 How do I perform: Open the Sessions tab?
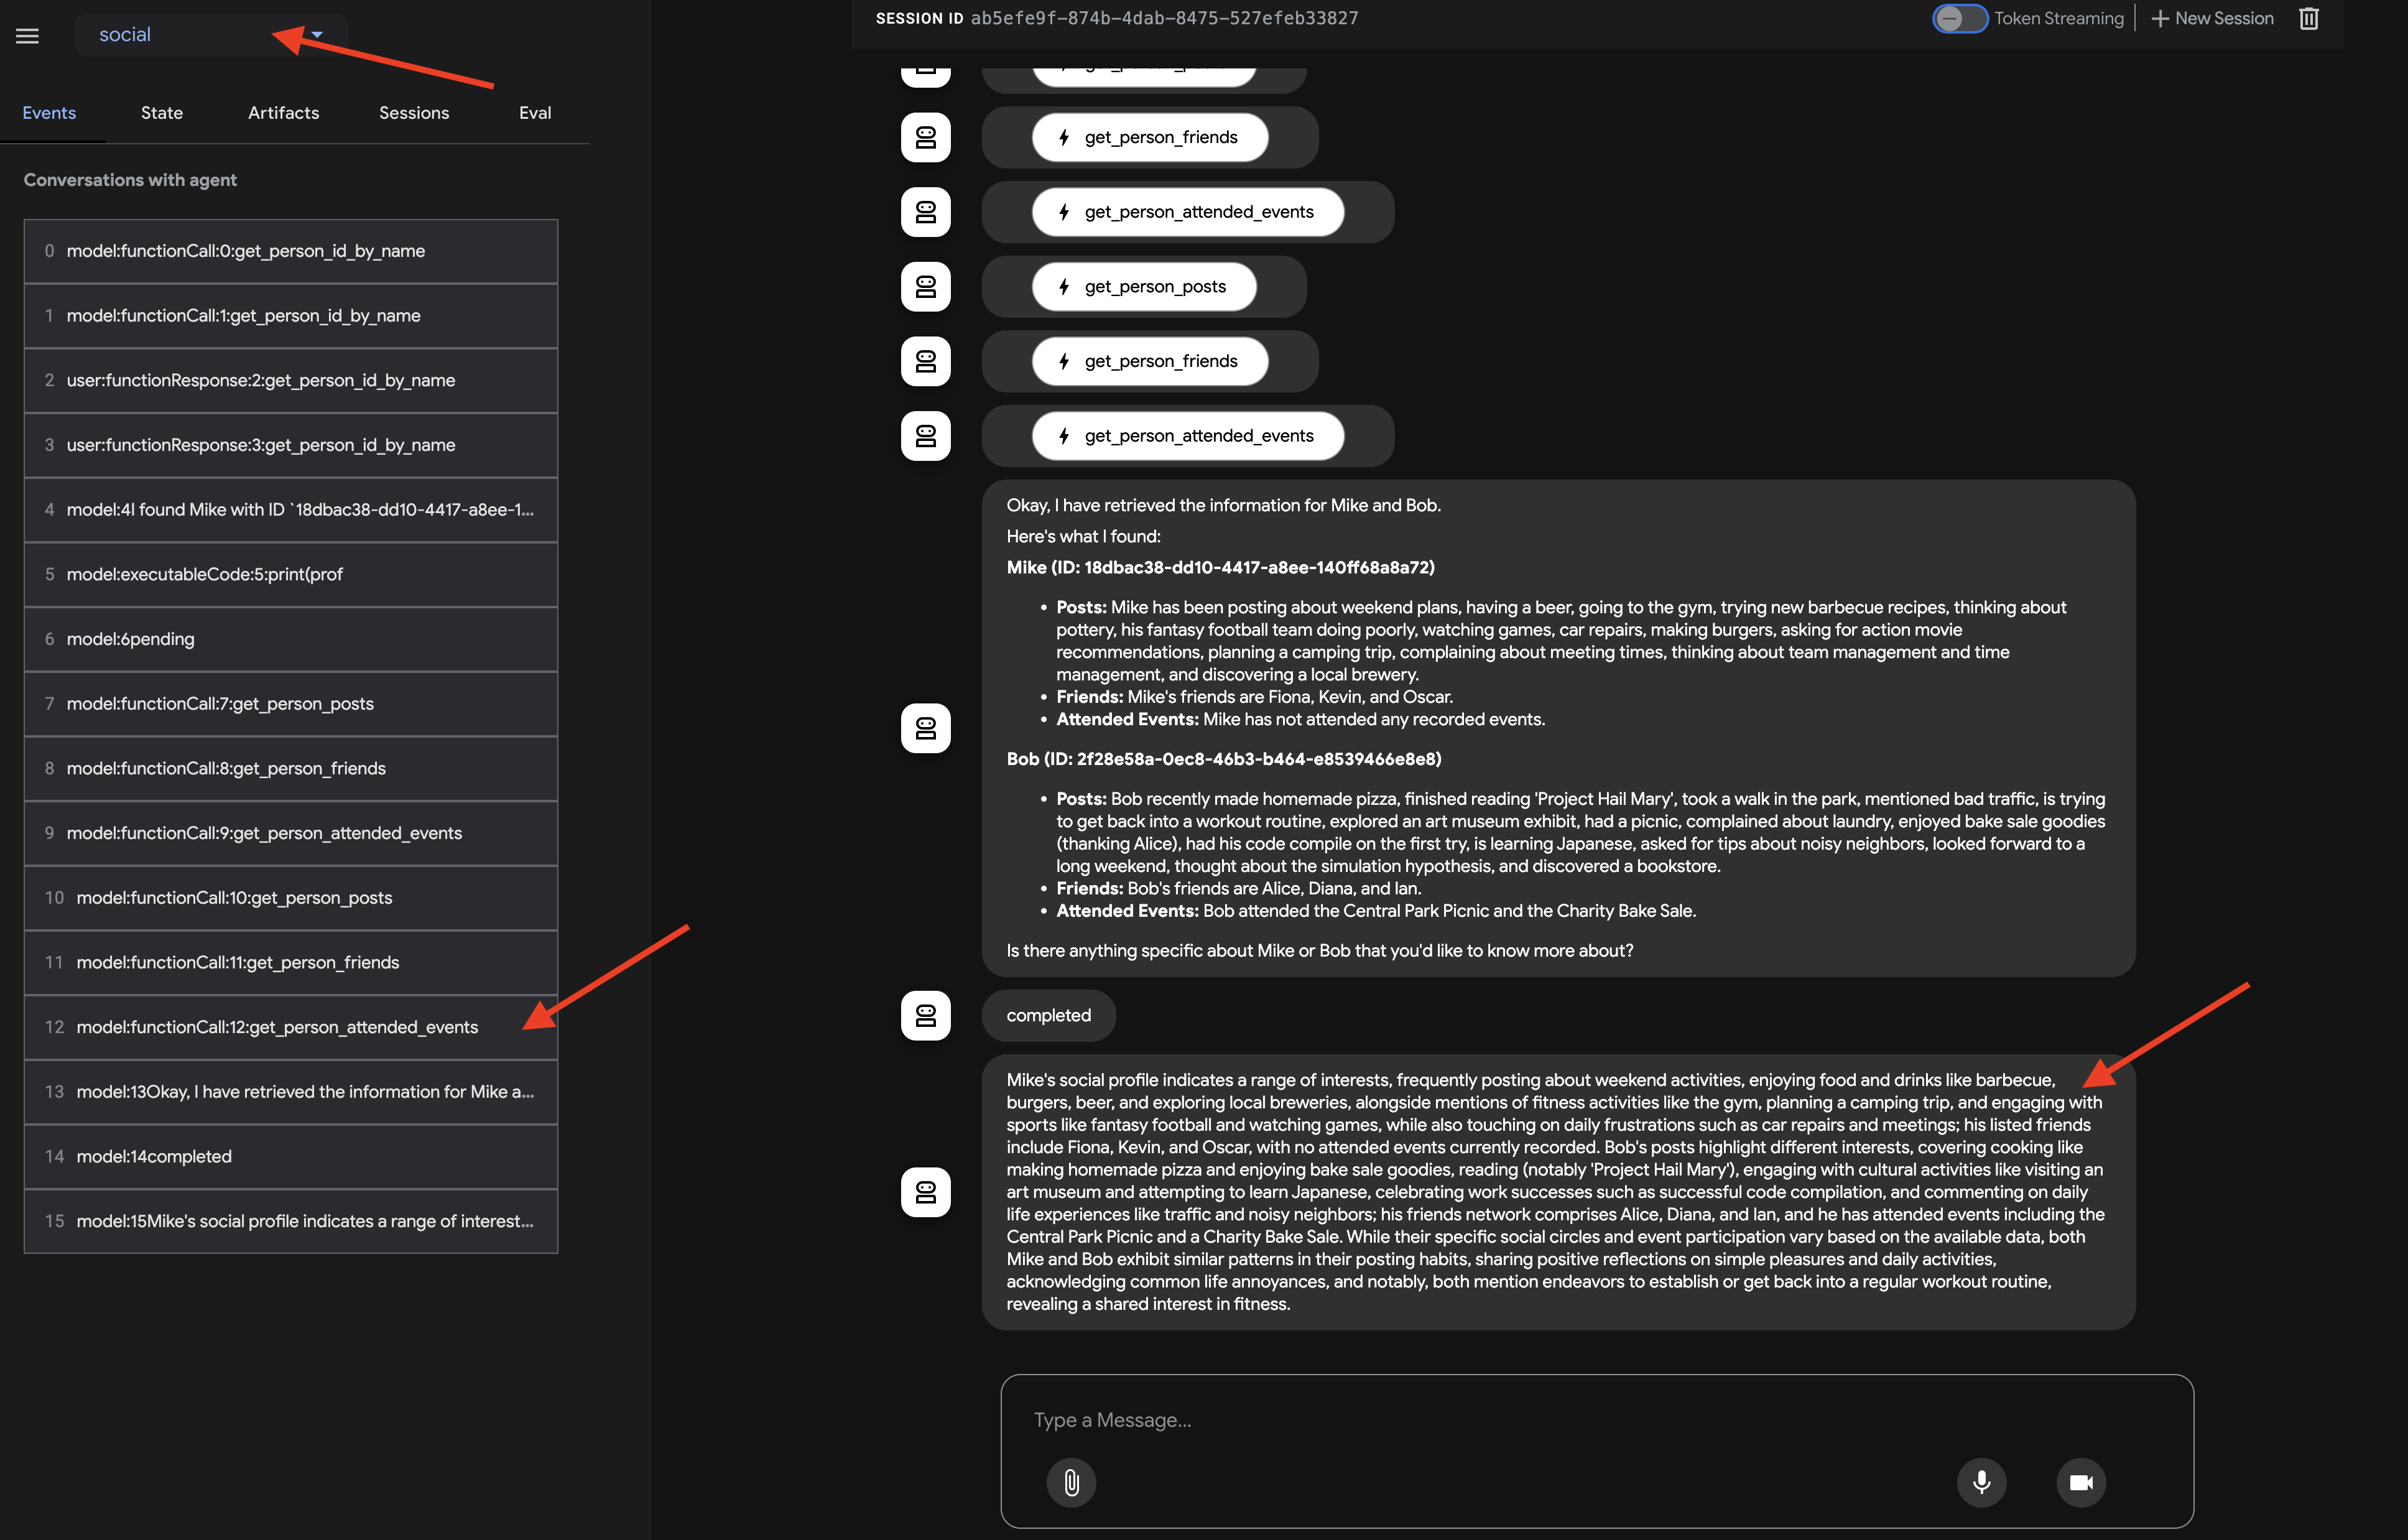tap(414, 113)
